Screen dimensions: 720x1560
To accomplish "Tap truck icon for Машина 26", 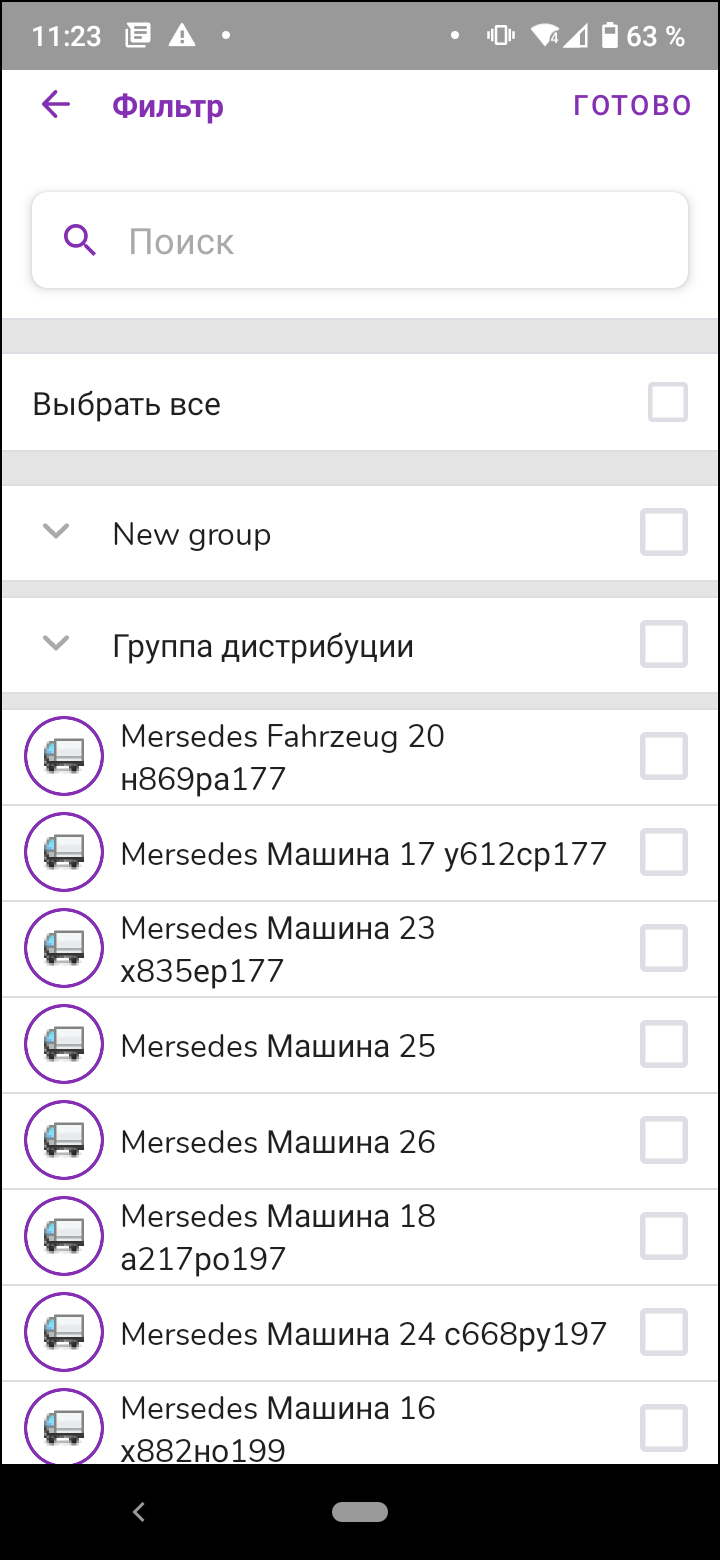I will [x=64, y=1141].
